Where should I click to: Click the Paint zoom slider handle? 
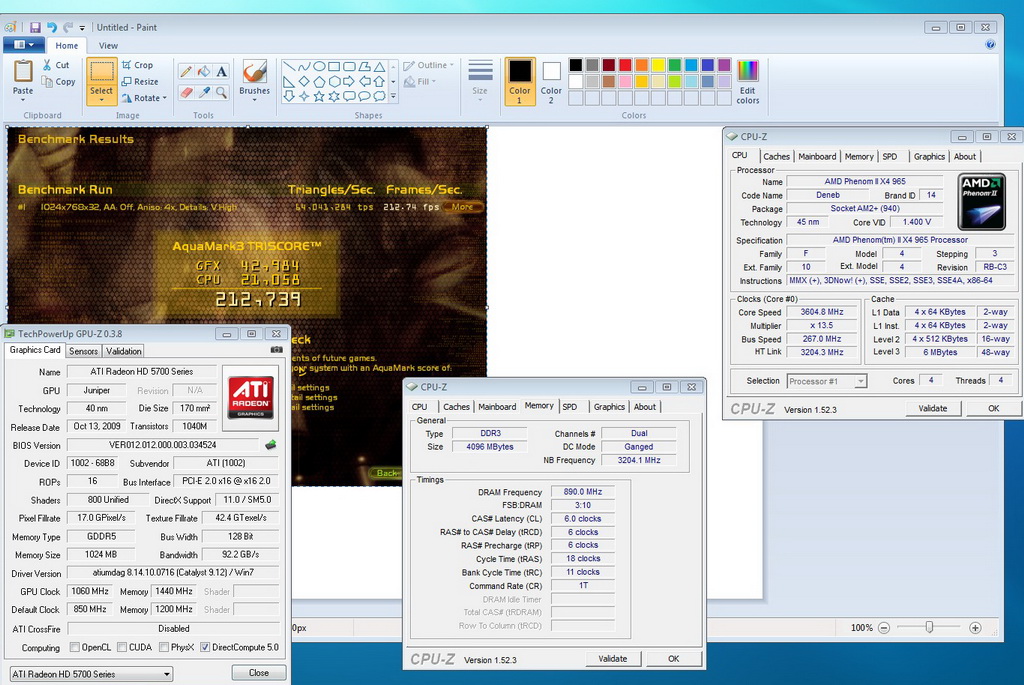(x=929, y=628)
